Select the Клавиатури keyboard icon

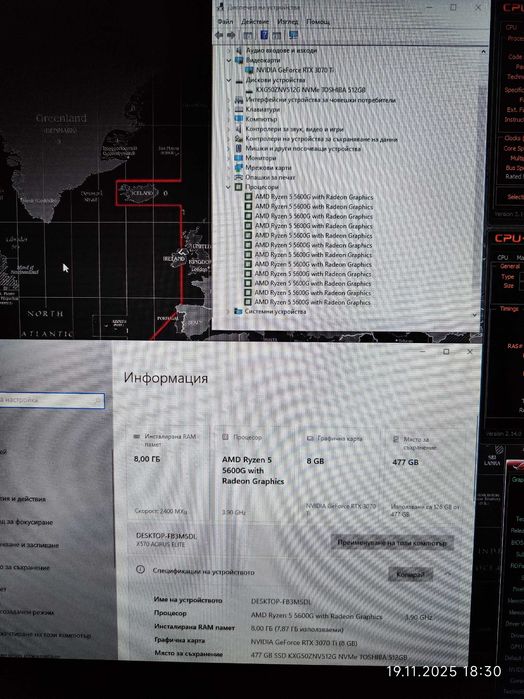[x=239, y=110]
